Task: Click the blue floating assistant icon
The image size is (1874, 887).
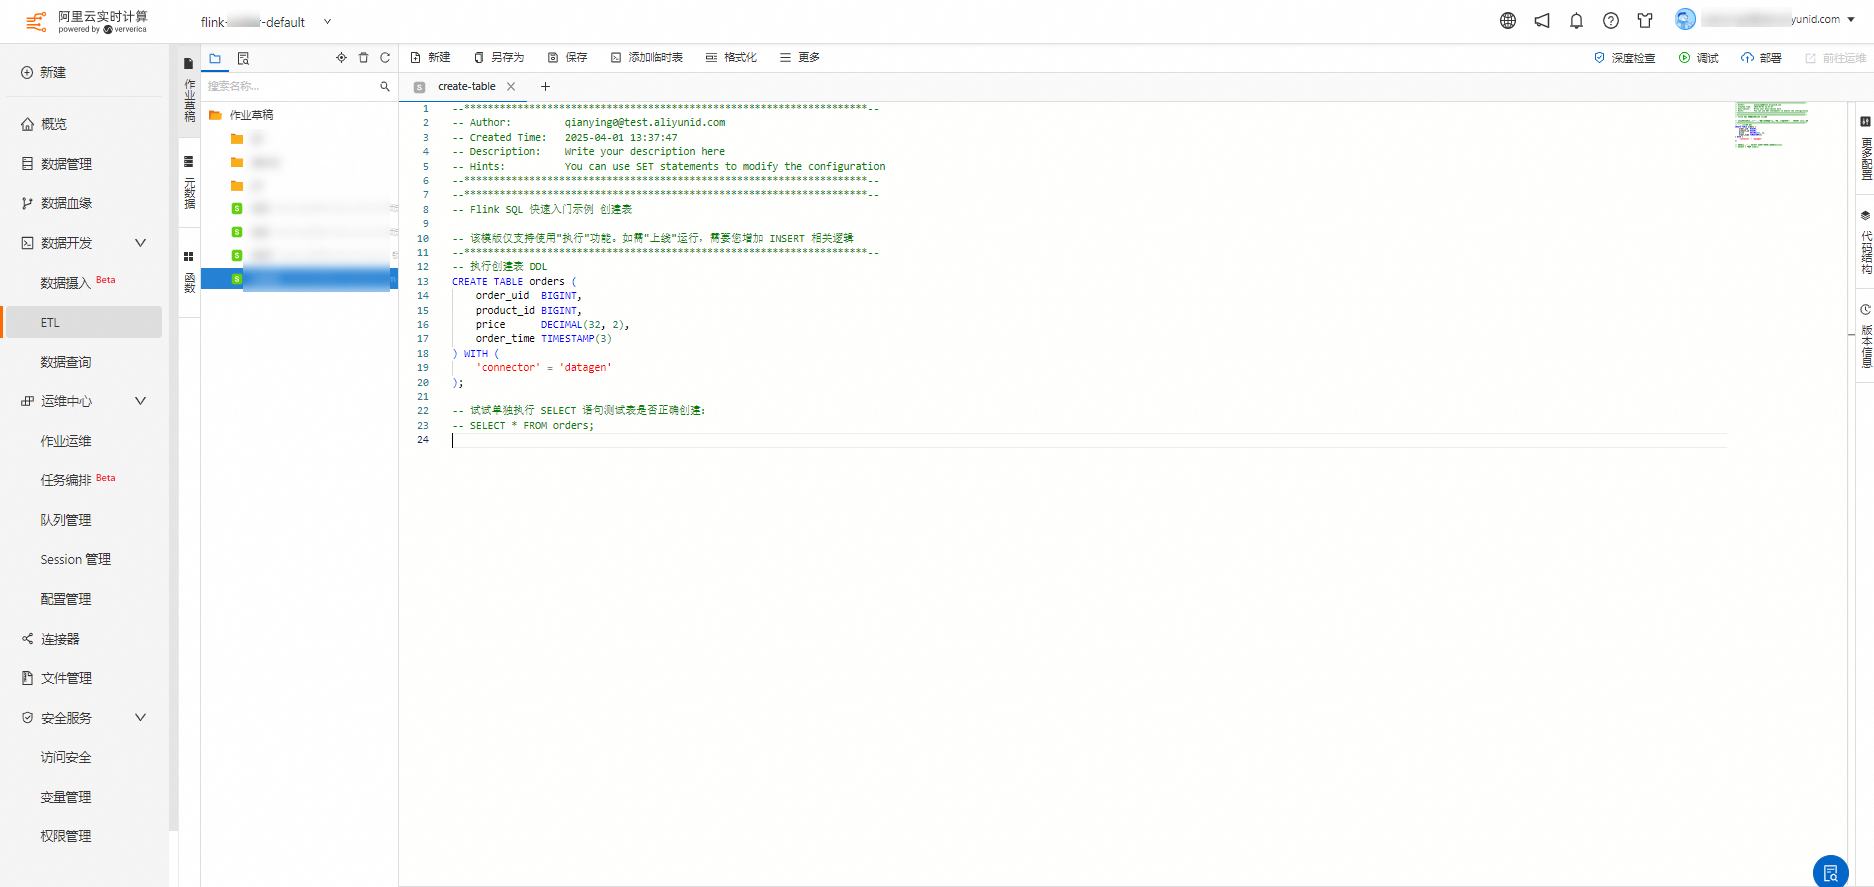Action: tap(1830, 872)
